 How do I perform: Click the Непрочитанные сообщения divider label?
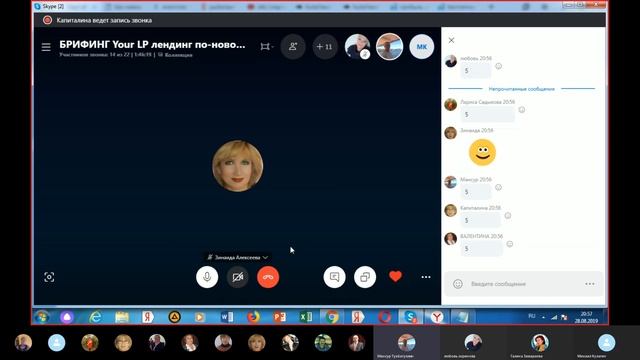(522, 89)
